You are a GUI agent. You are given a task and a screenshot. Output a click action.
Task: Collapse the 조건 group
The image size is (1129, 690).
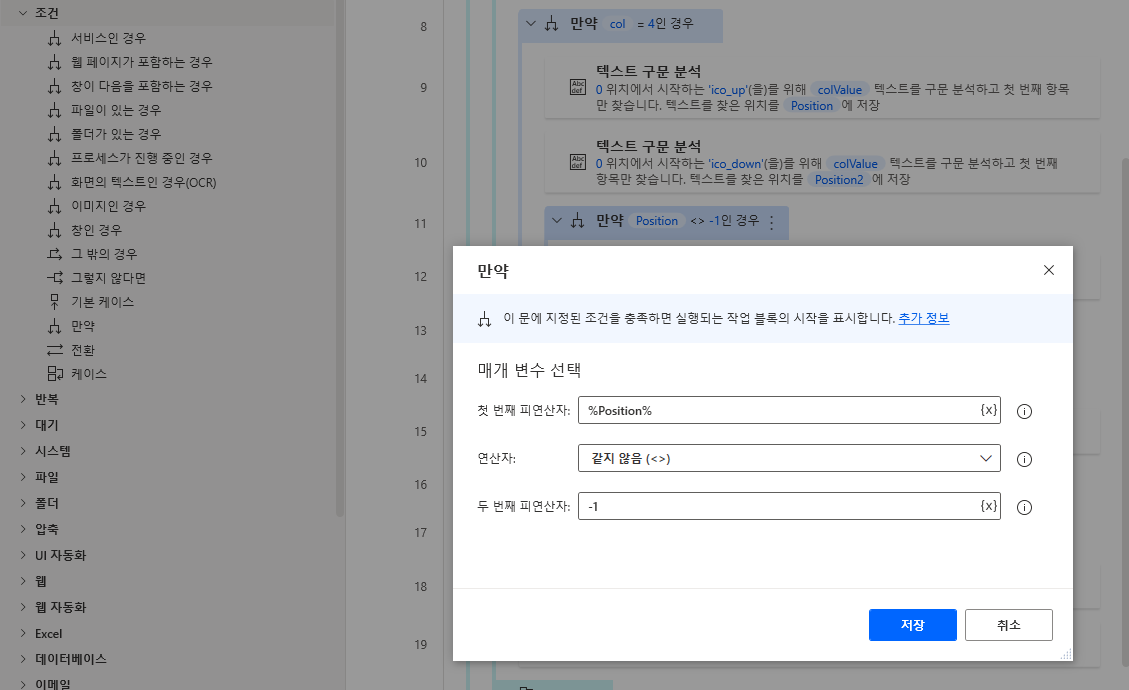[22, 13]
